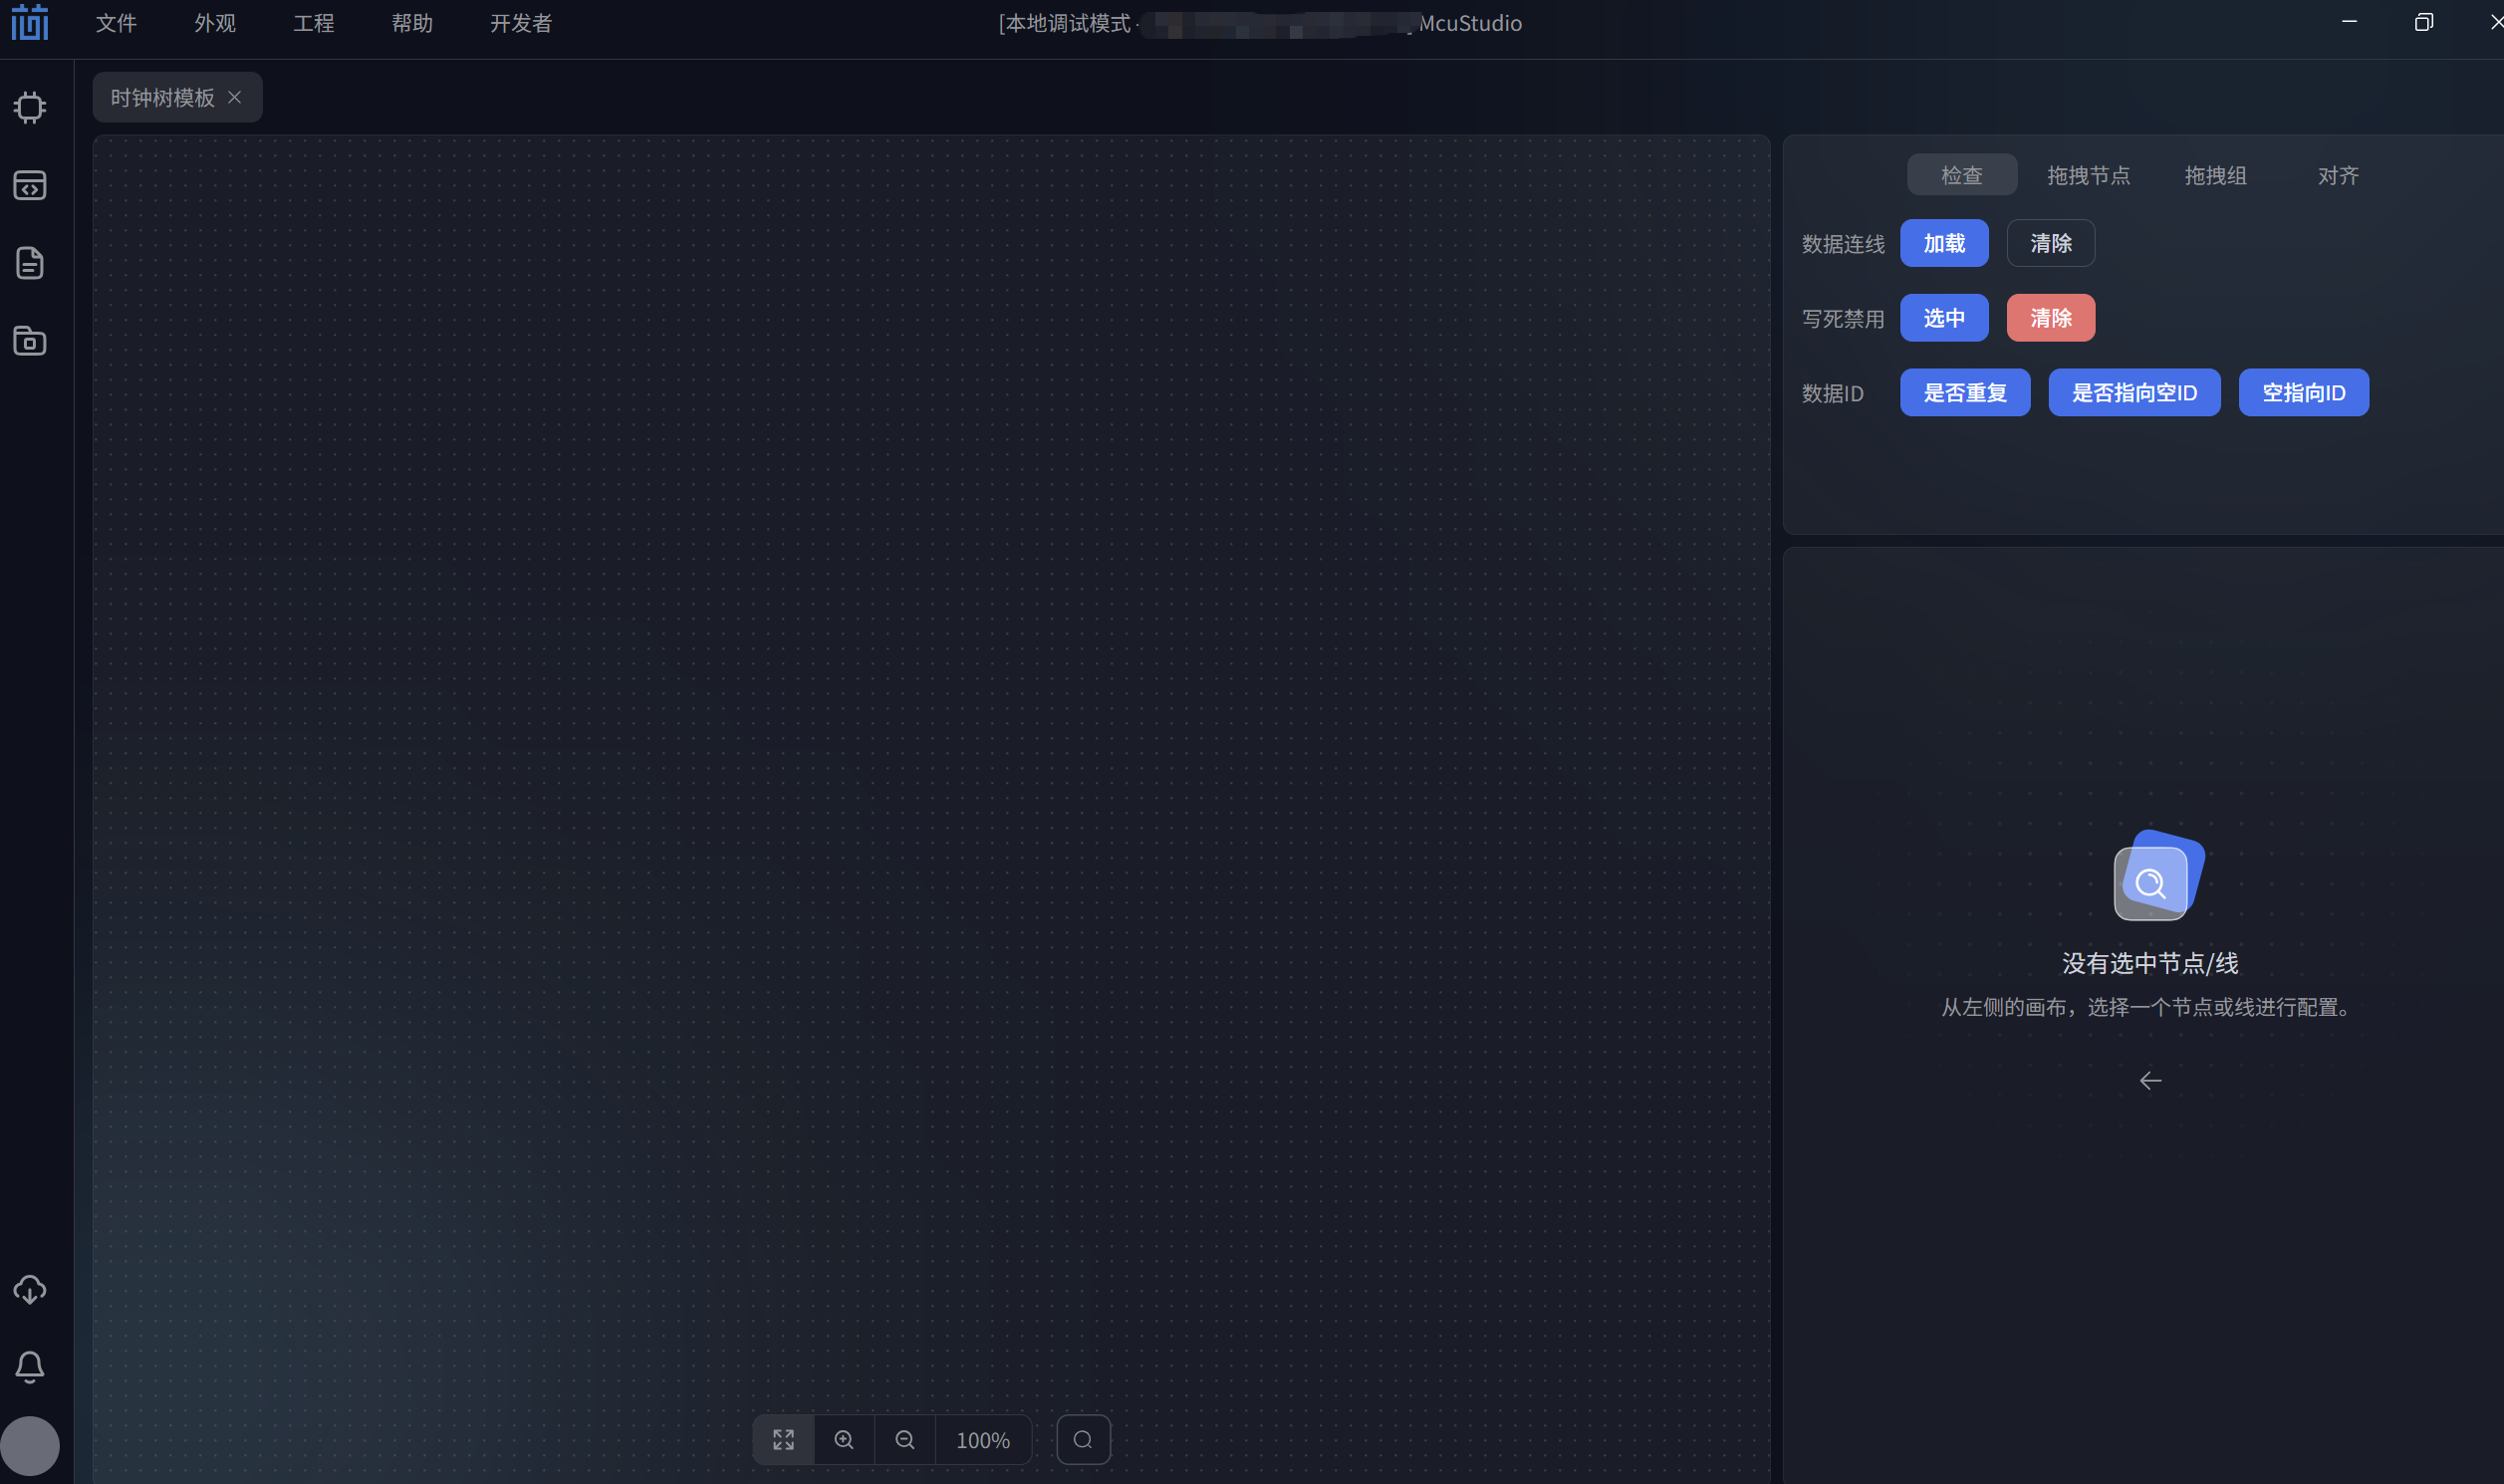Screen dimensions: 2504x1484
Task: Open the 工程 menu
Action: point(314,23)
